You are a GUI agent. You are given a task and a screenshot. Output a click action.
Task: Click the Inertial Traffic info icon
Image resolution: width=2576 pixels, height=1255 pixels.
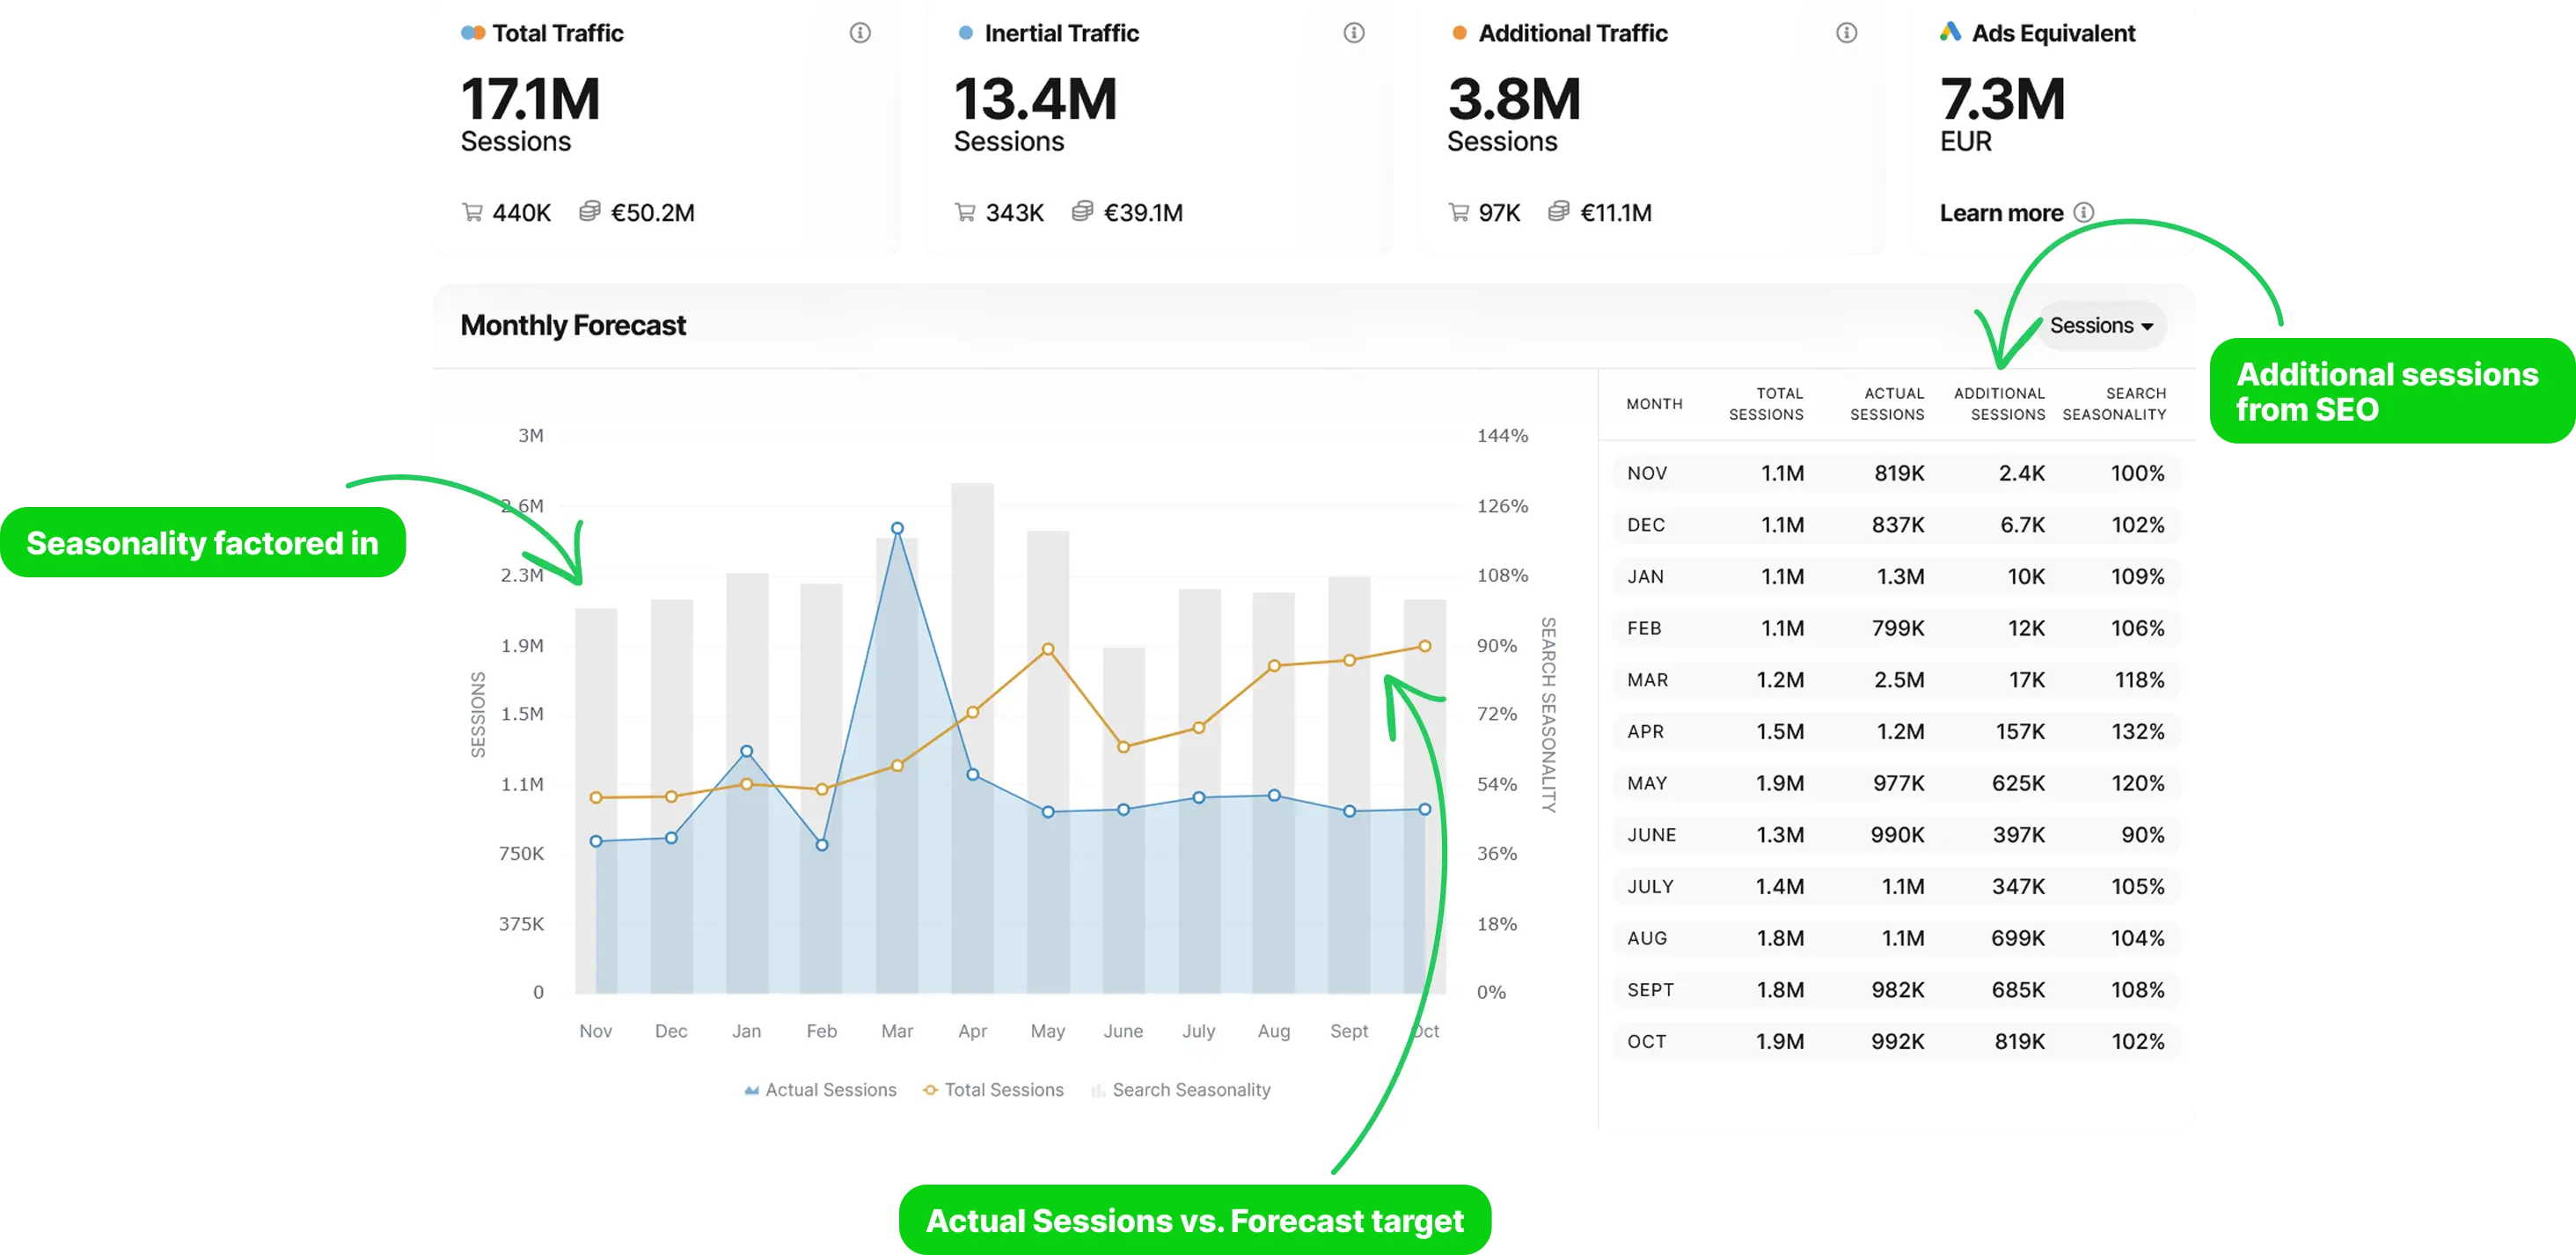[1353, 32]
